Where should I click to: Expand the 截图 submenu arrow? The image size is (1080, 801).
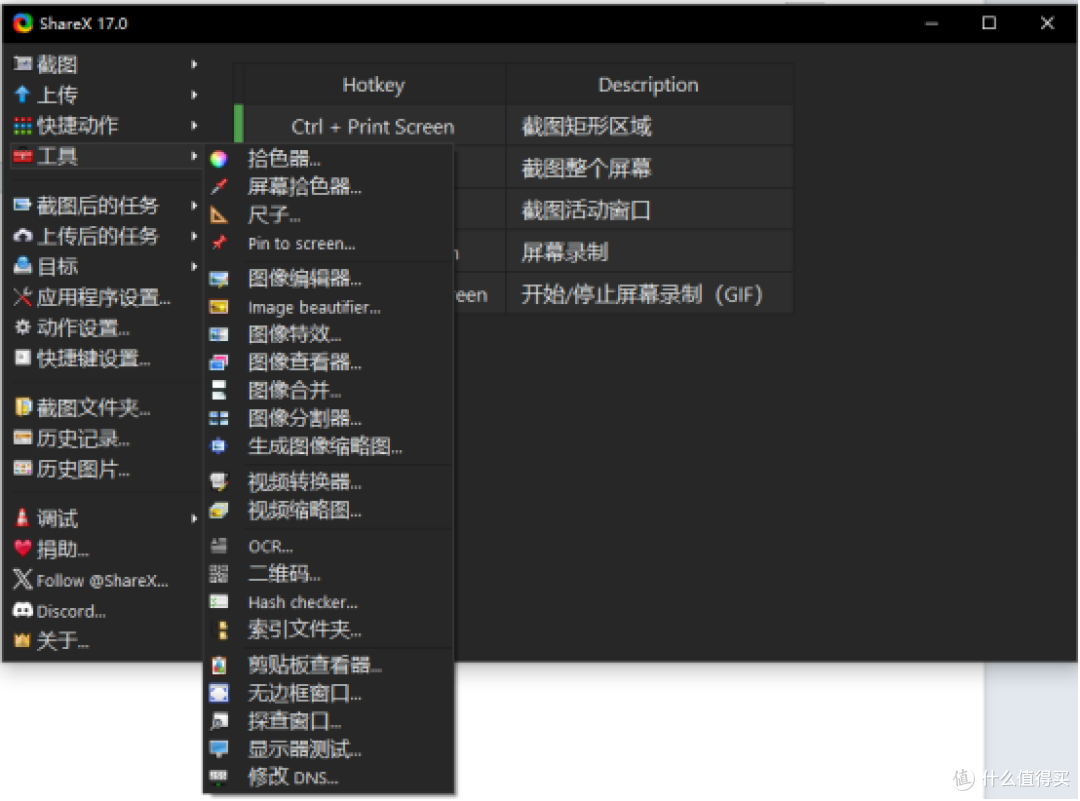(x=194, y=64)
